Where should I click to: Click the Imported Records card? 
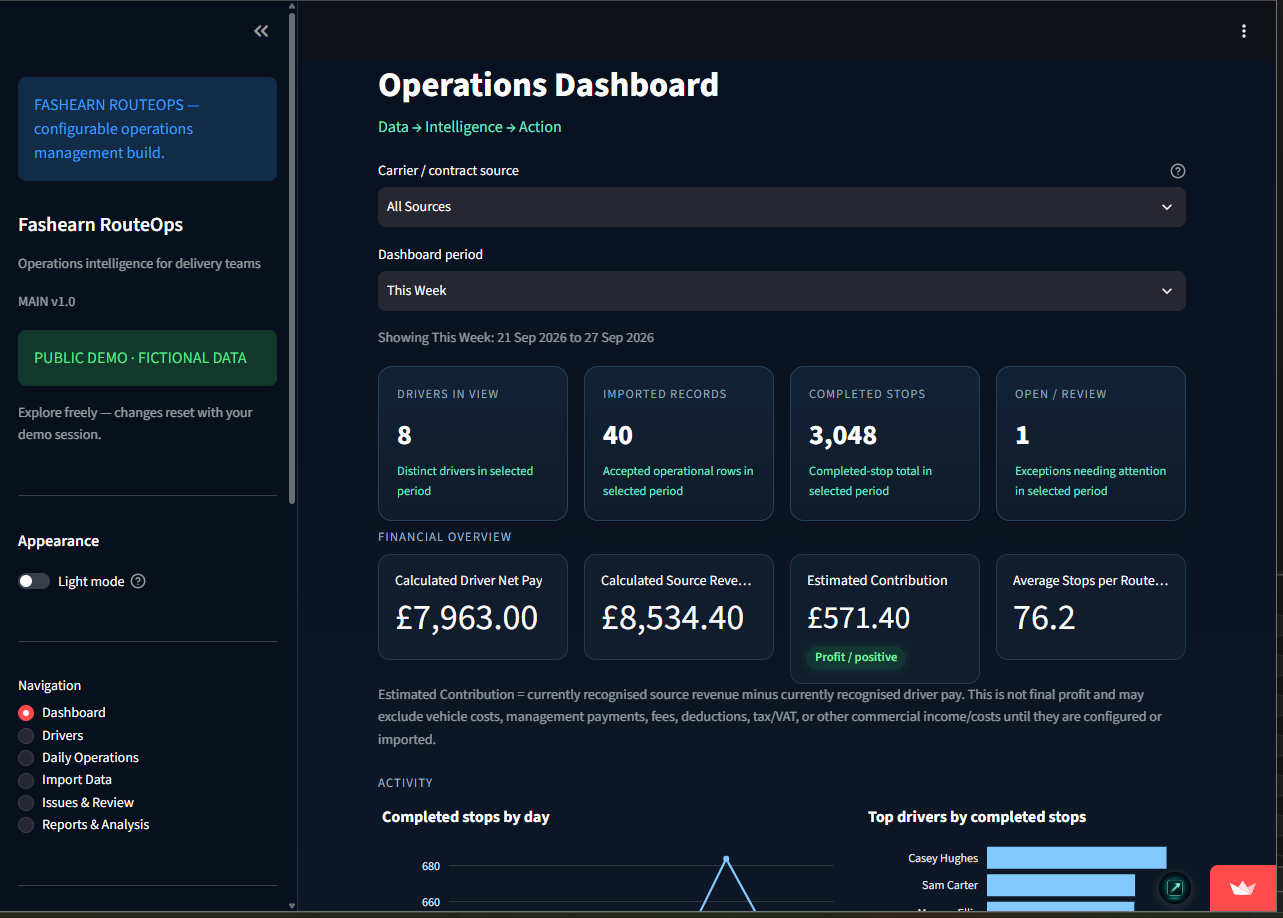(x=679, y=443)
